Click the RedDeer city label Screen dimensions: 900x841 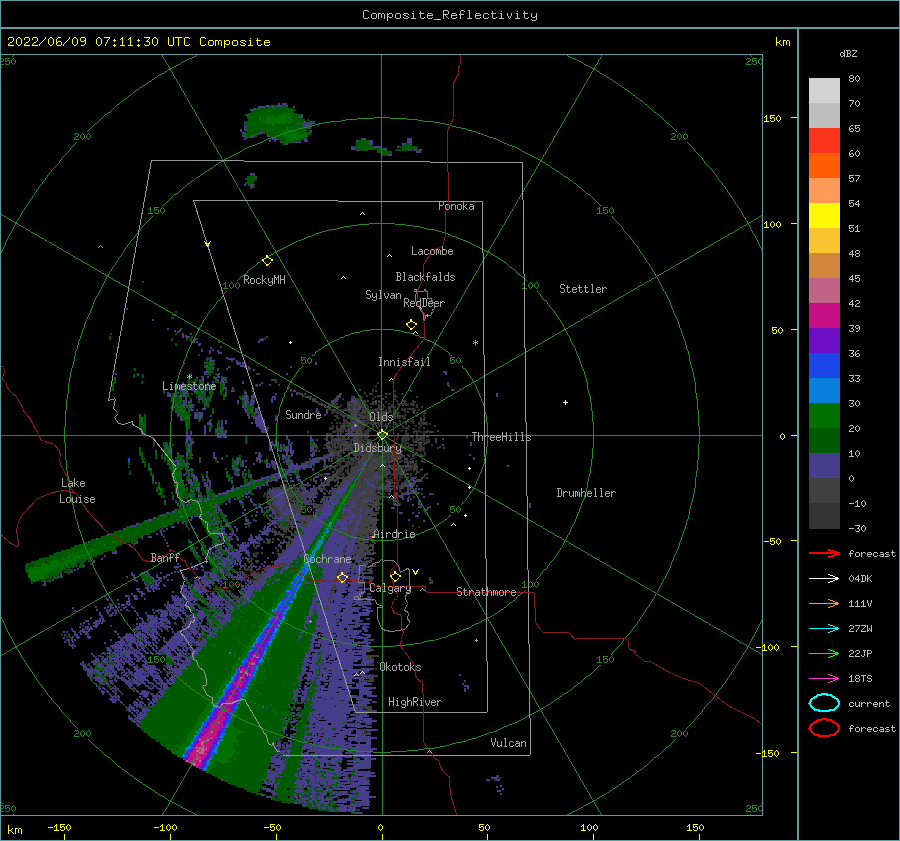424,303
